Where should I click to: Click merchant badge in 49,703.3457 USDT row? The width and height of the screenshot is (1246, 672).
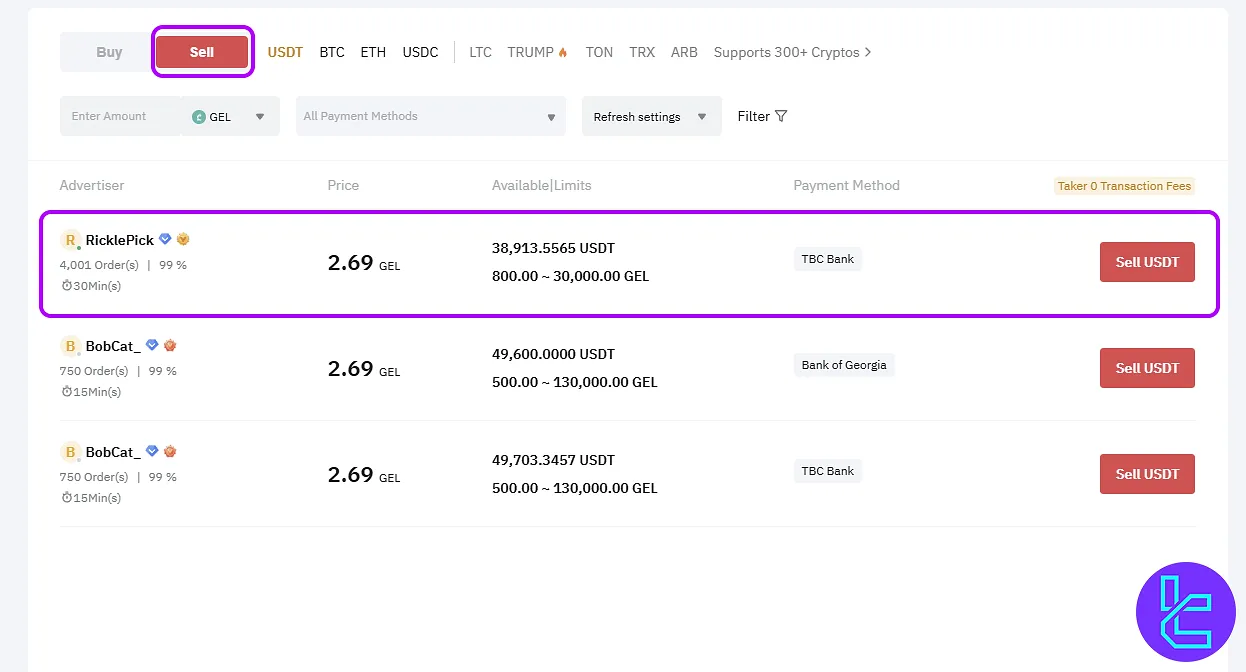tap(170, 451)
